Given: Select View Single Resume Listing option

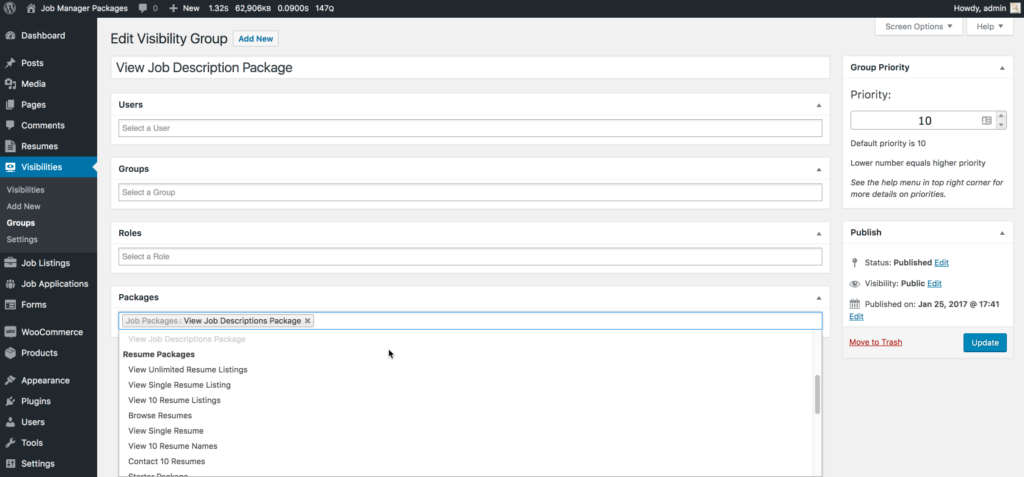Looking at the screenshot, I should pyautogui.click(x=180, y=385).
